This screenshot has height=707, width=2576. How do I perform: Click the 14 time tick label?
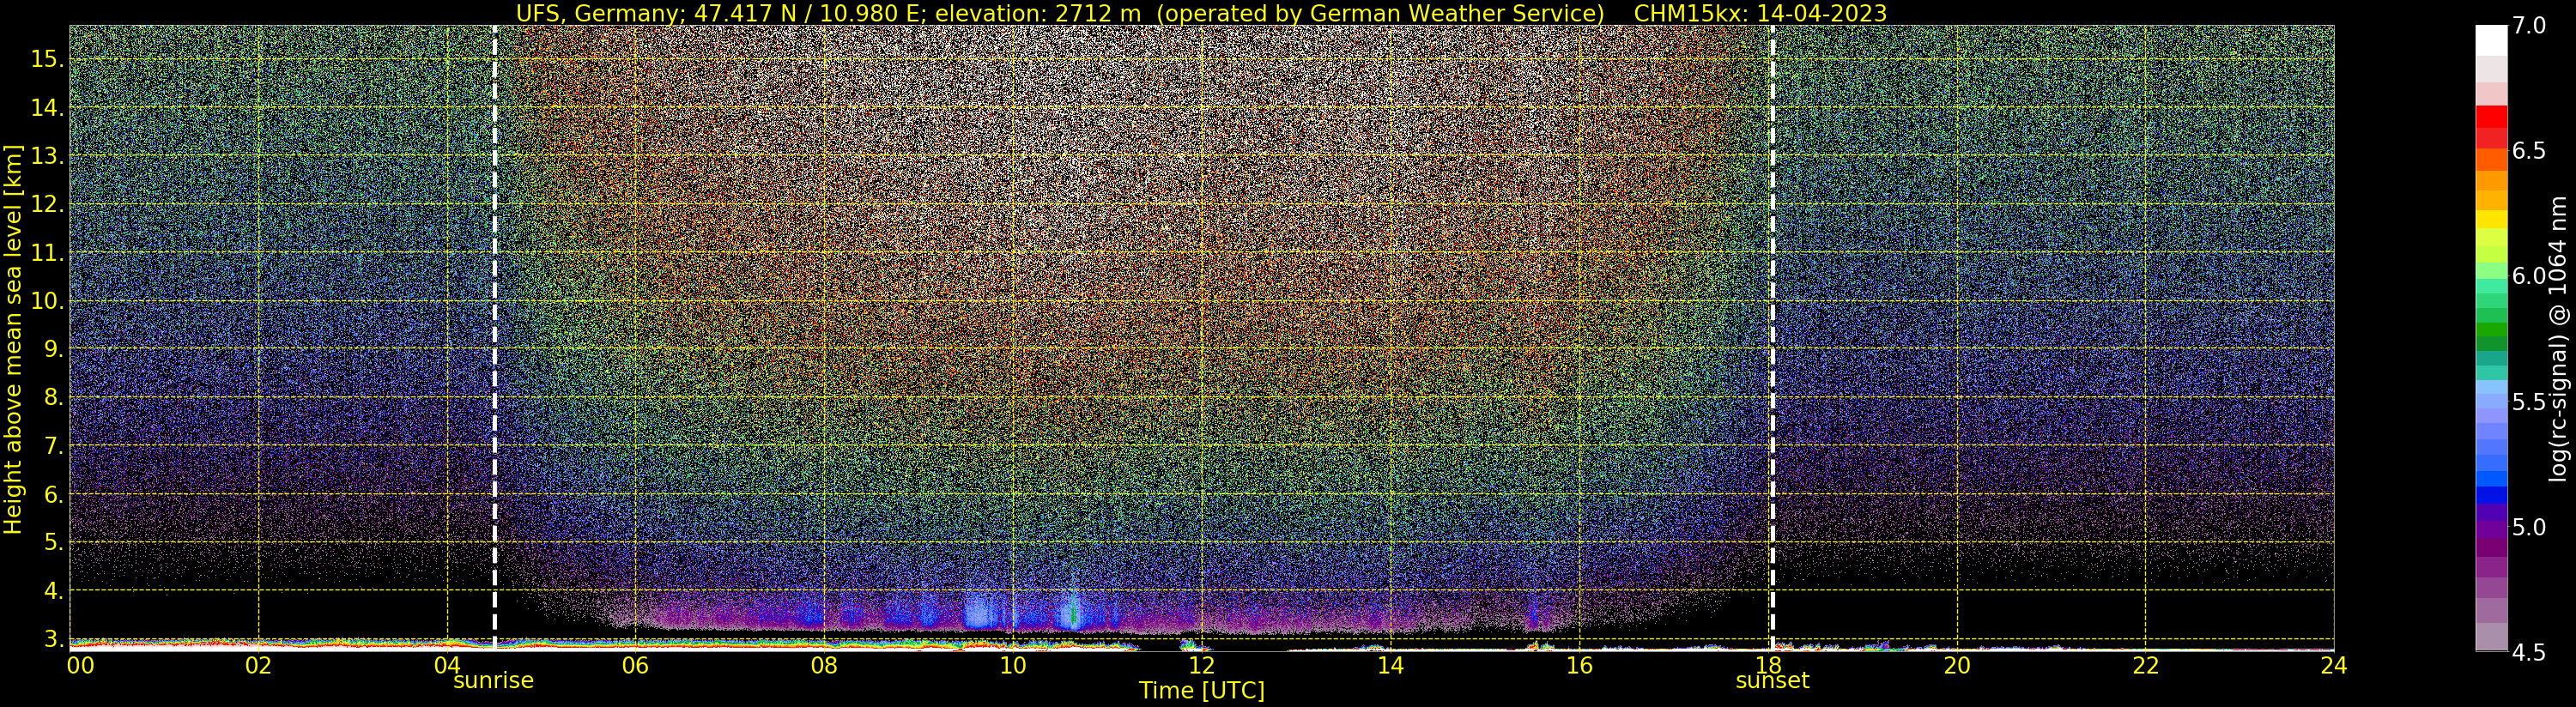[1389, 666]
